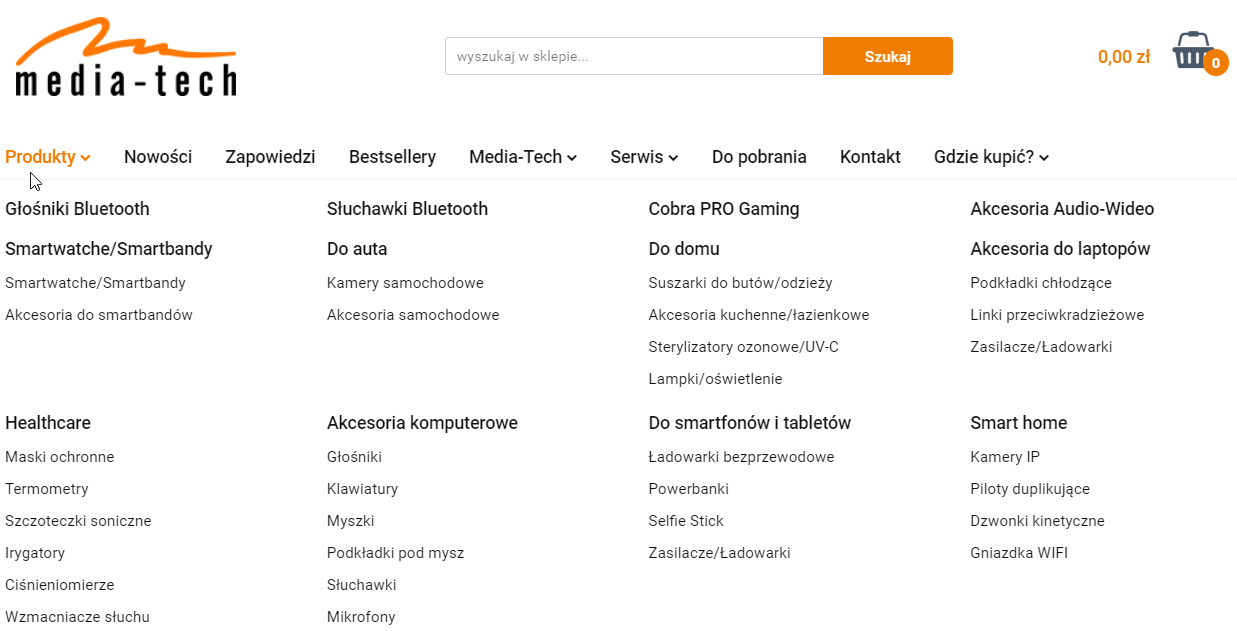1237x631 pixels.
Task: Select Zapowiedzi in the navigation bar
Action: click(x=270, y=157)
